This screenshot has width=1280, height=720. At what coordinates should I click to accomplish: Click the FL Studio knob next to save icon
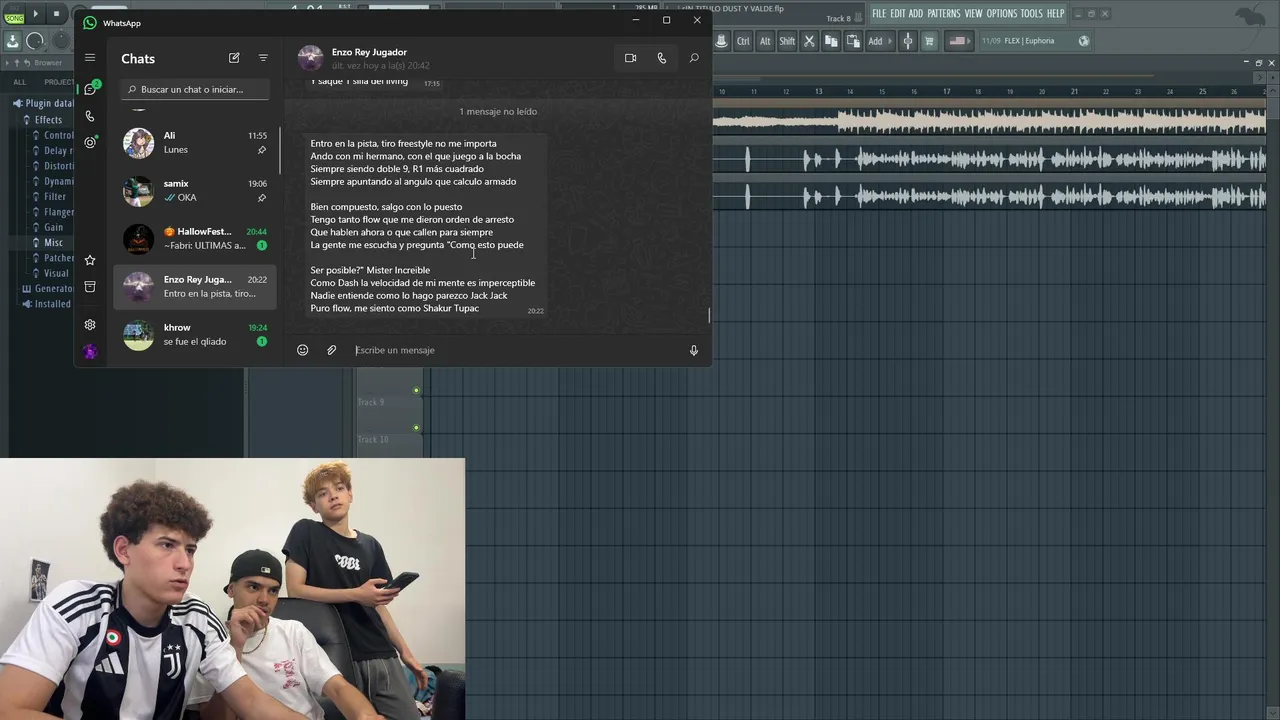(x=35, y=41)
